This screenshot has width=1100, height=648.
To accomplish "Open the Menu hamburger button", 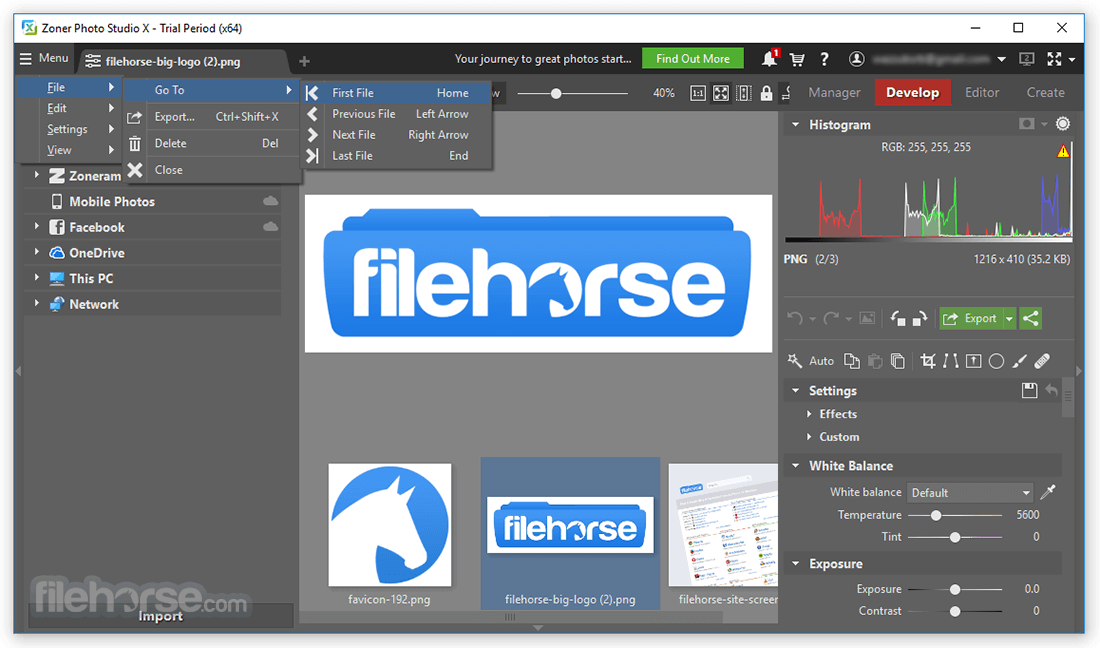I will pyautogui.click(x=43, y=58).
